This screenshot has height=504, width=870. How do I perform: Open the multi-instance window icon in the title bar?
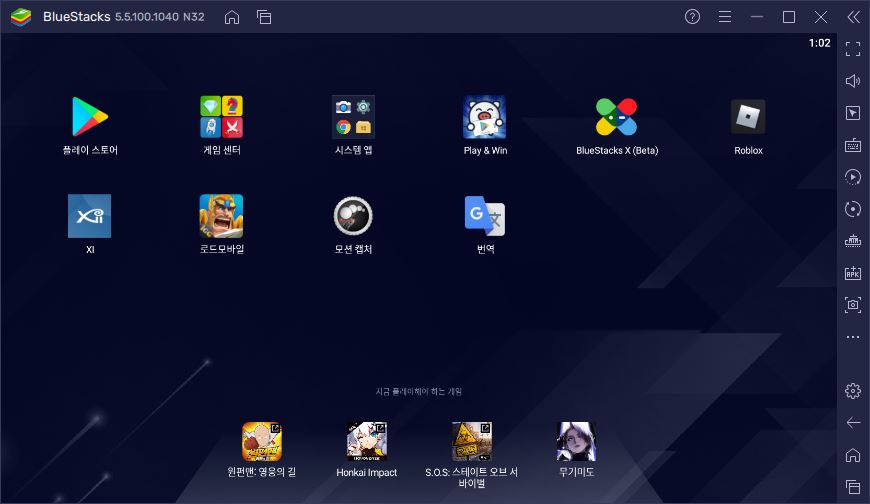click(x=264, y=17)
